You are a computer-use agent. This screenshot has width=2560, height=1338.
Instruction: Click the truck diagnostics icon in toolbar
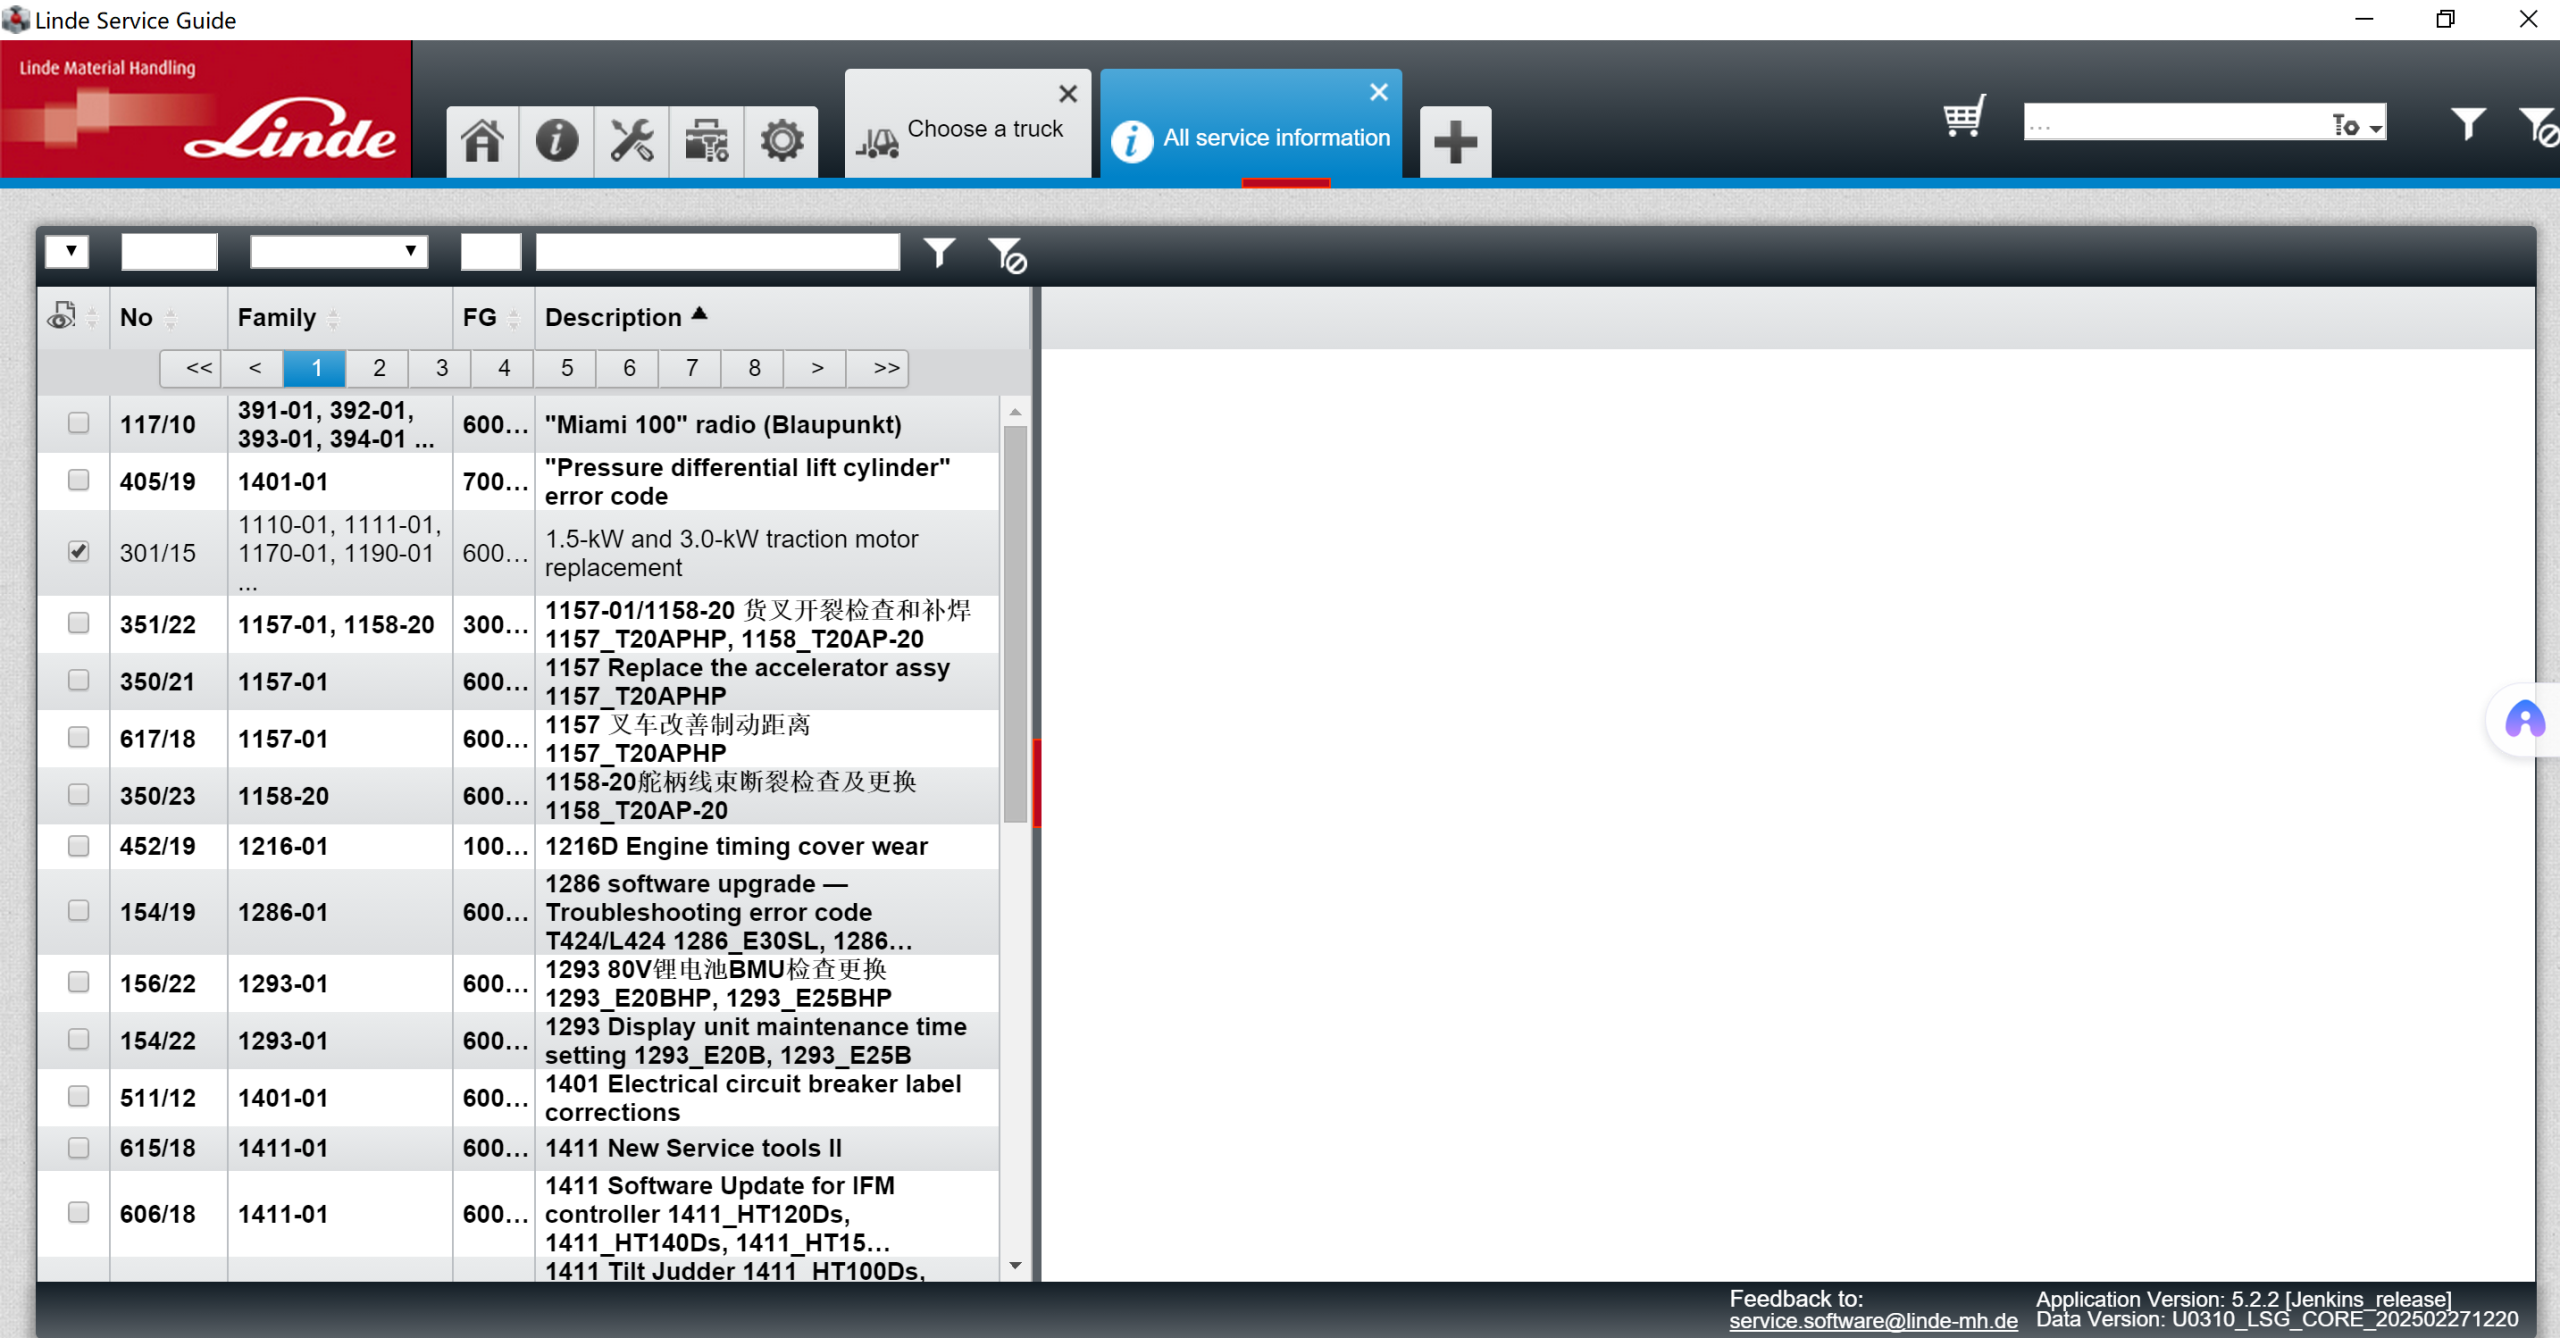(x=706, y=141)
